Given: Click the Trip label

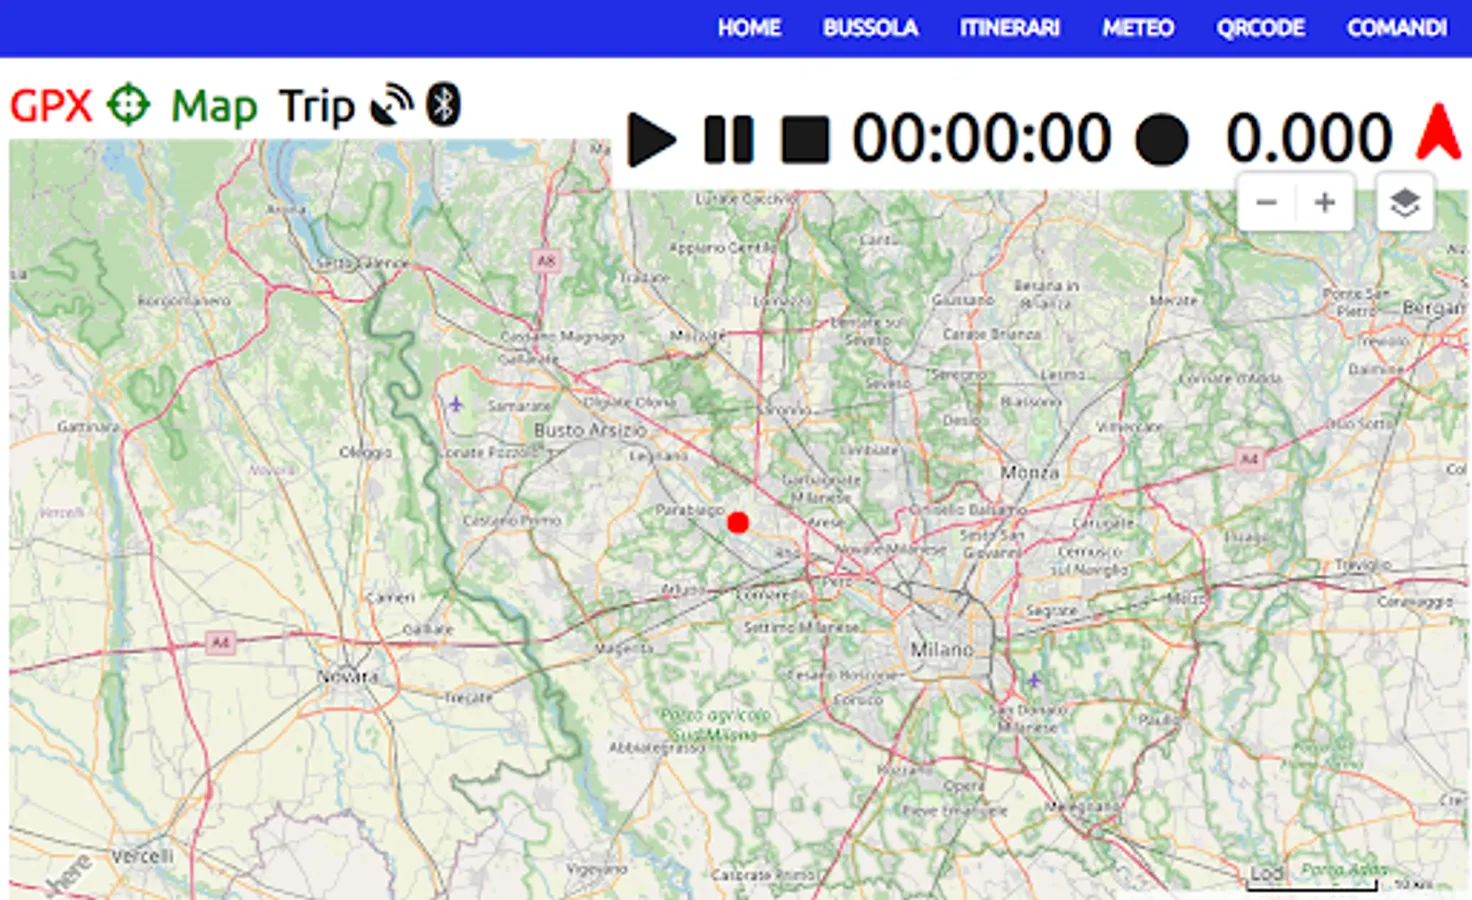Looking at the screenshot, I should tap(316, 107).
